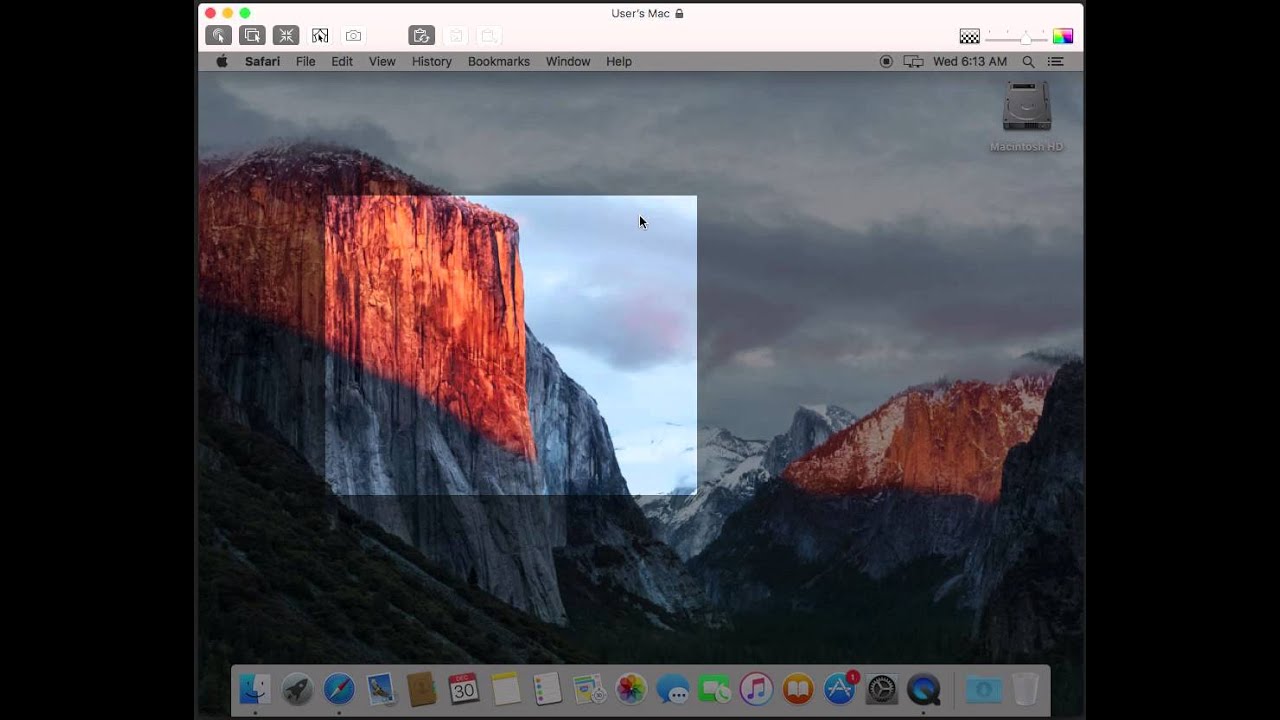The image size is (1280, 720).
Task: Click the Wed 6:13 AM clock
Action: point(970,61)
